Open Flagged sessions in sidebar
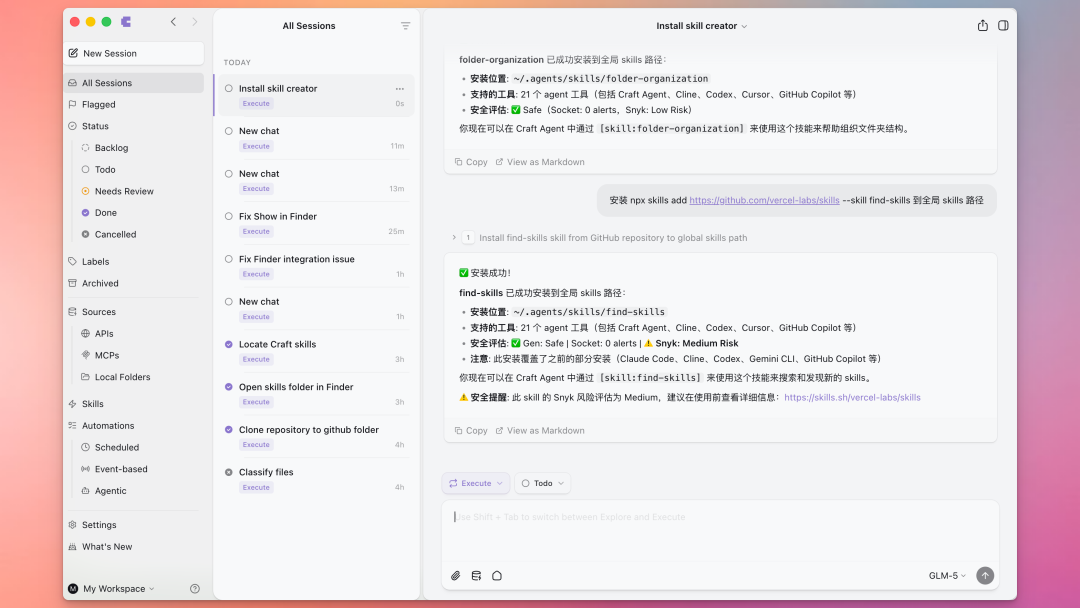The height and width of the screenshot is (608, 1080). tap(134, 105)
